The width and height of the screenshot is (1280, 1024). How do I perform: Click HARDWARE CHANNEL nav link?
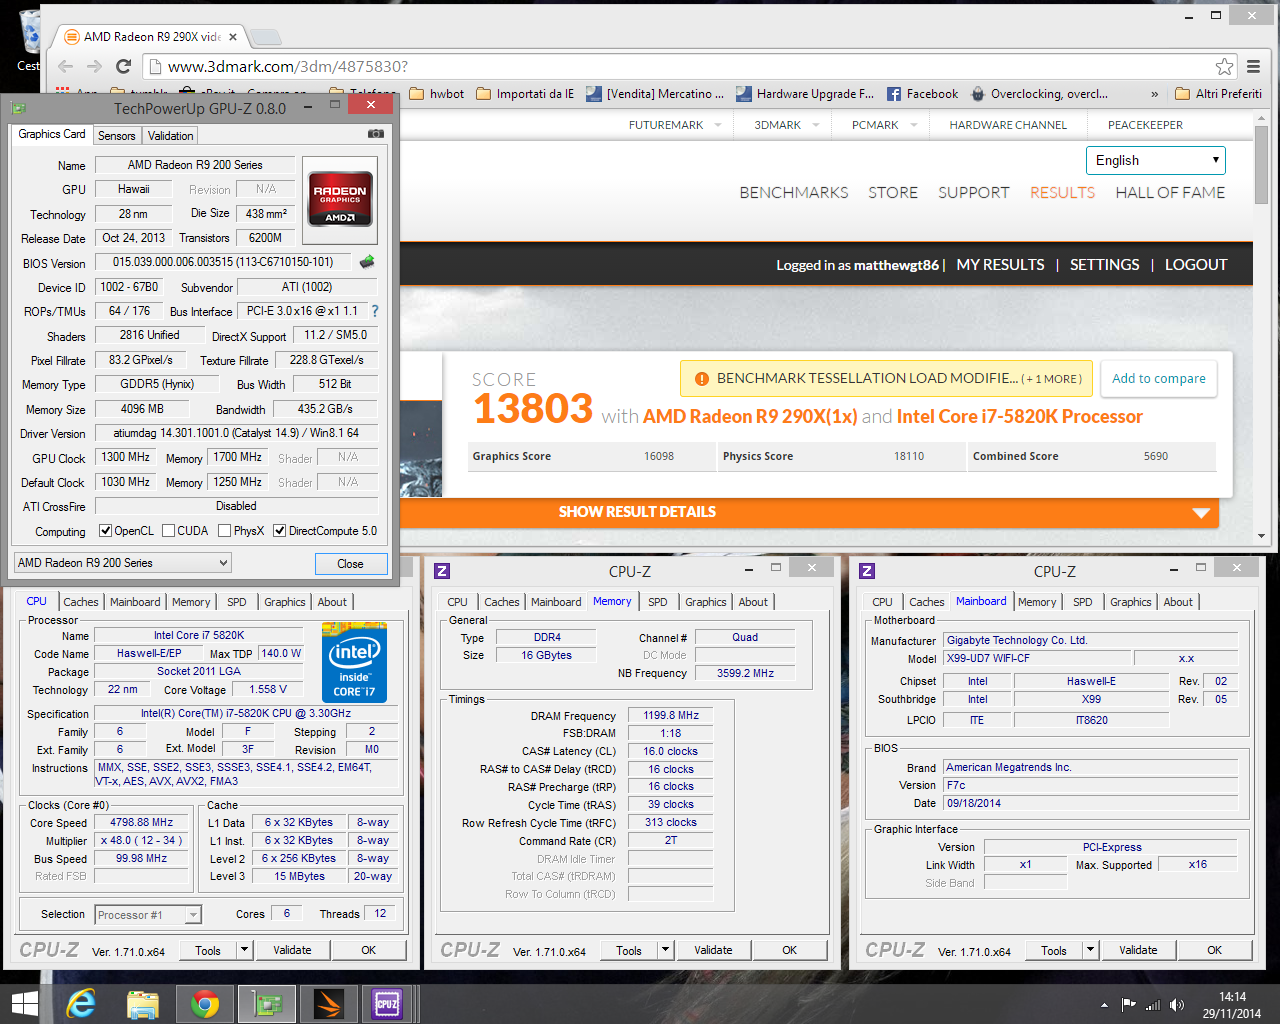(1008, 125)
